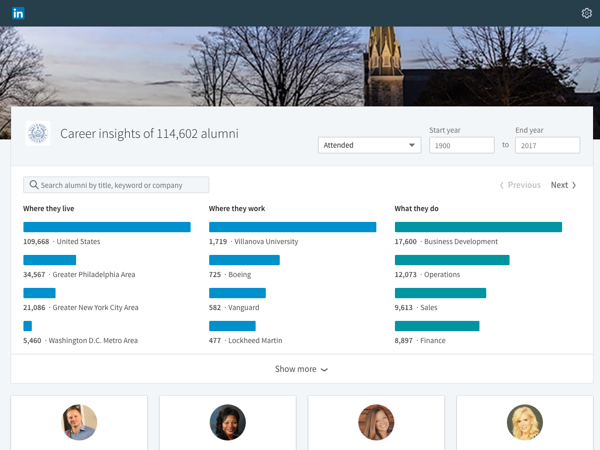The width and height of the screenshot is (600, 450).
Task: Open the settings gear icon
Action: 587,13
